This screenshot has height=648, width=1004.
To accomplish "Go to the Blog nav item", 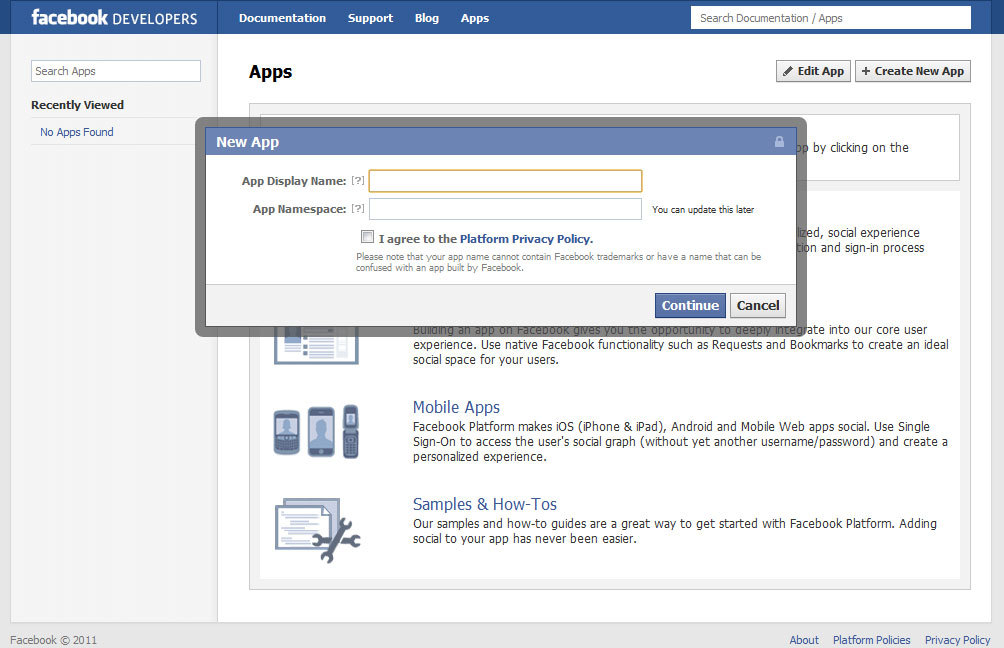I will (426, 18).
